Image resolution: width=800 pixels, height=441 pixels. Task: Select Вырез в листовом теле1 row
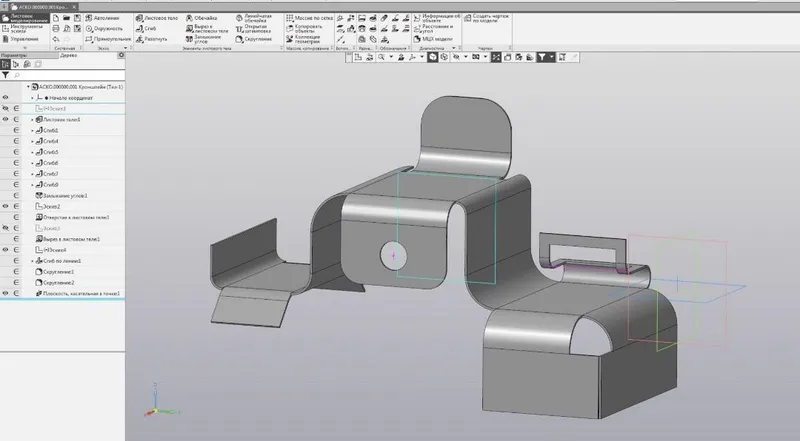tap(67, 239)
